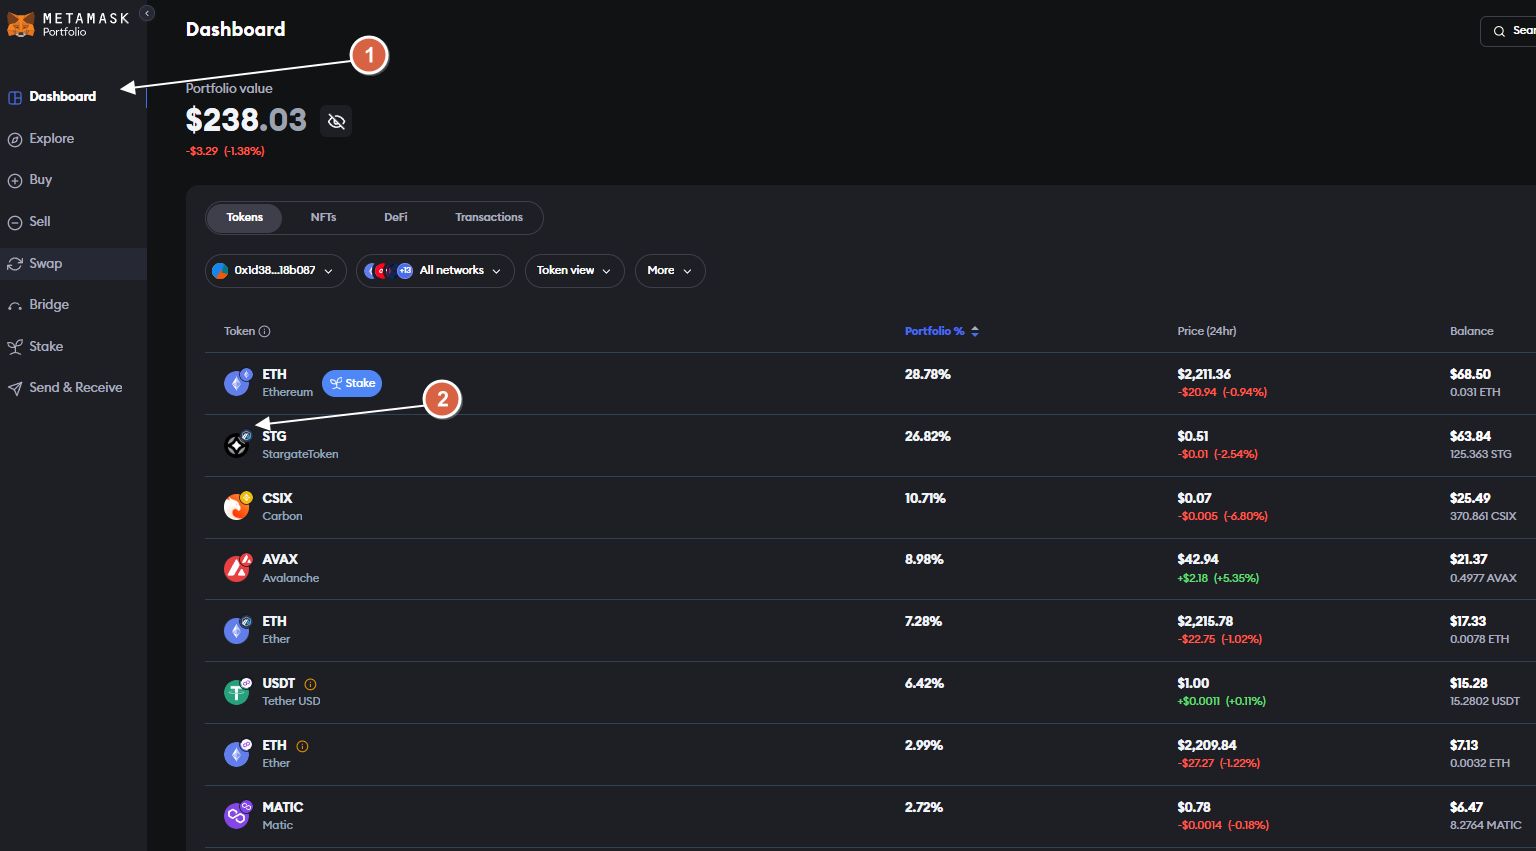The image size is (1536, 851).
Task: Click the search magnifier icon at the top right
Action: [1499, 31]
